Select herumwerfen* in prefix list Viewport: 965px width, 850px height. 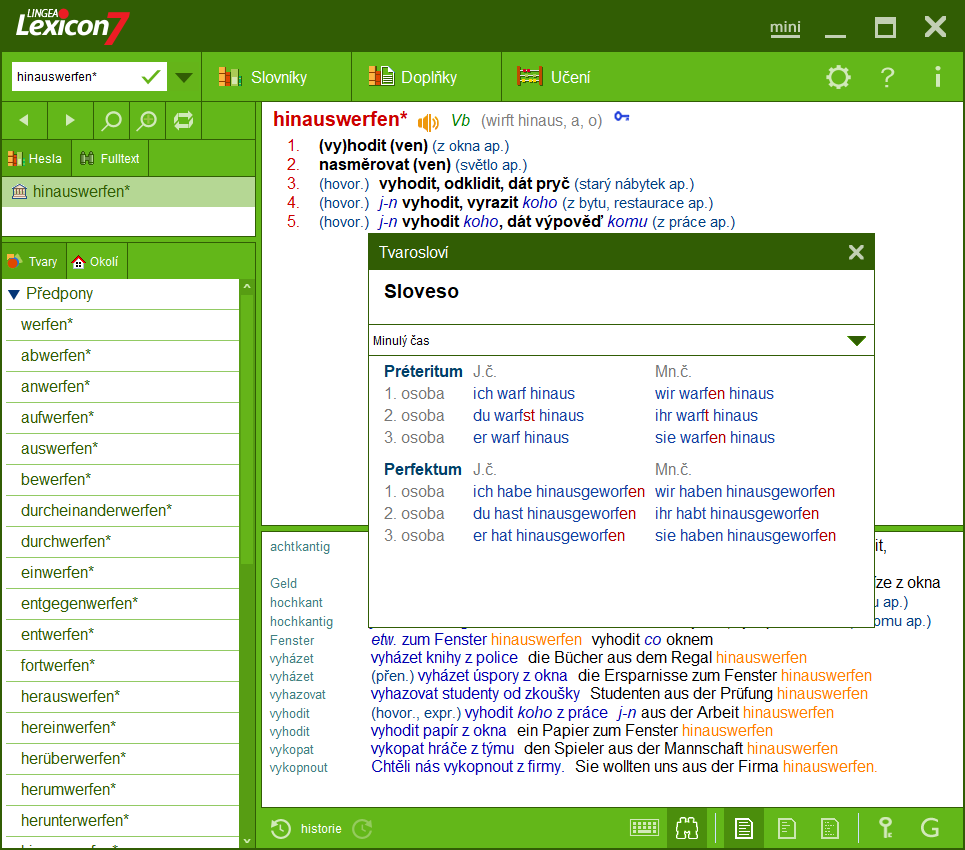(122, 790)
